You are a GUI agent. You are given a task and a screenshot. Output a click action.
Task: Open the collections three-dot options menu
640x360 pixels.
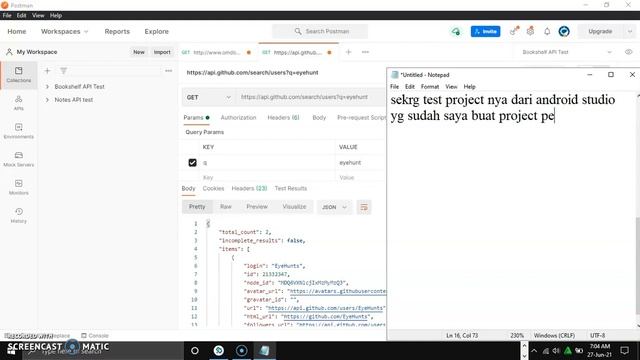coord(168,71)
